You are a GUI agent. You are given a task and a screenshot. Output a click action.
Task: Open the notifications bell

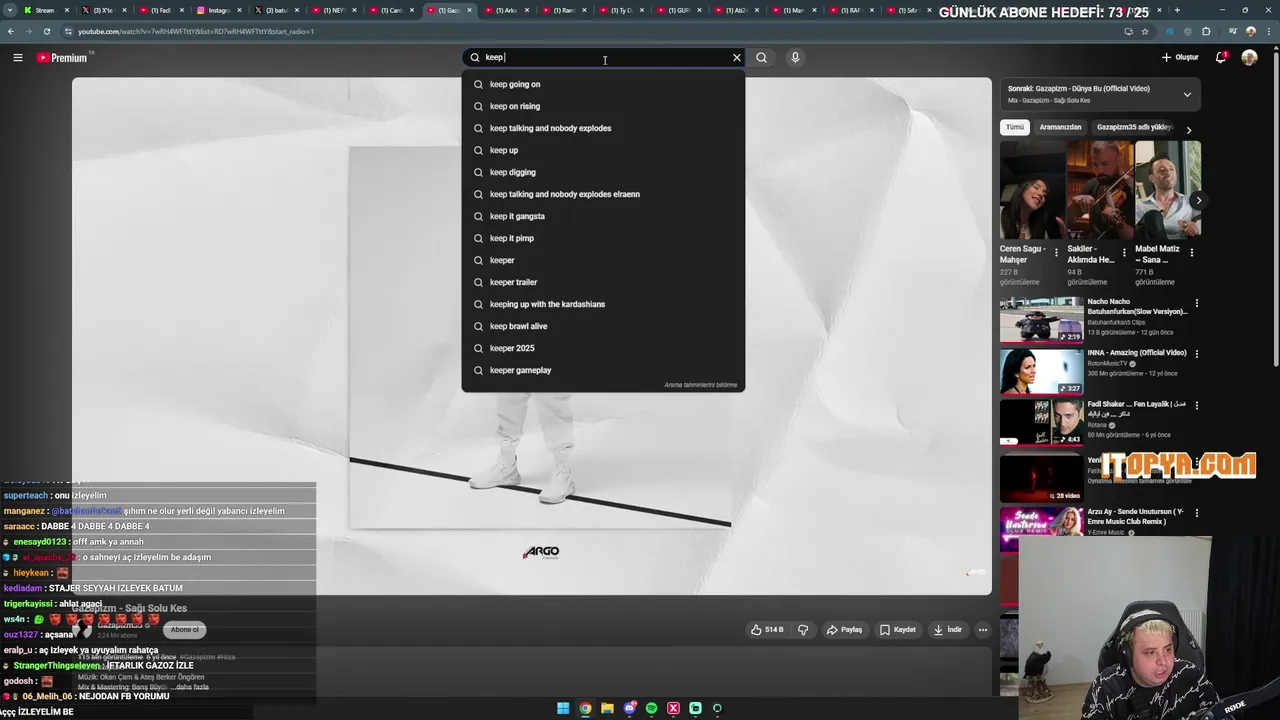1221,57
